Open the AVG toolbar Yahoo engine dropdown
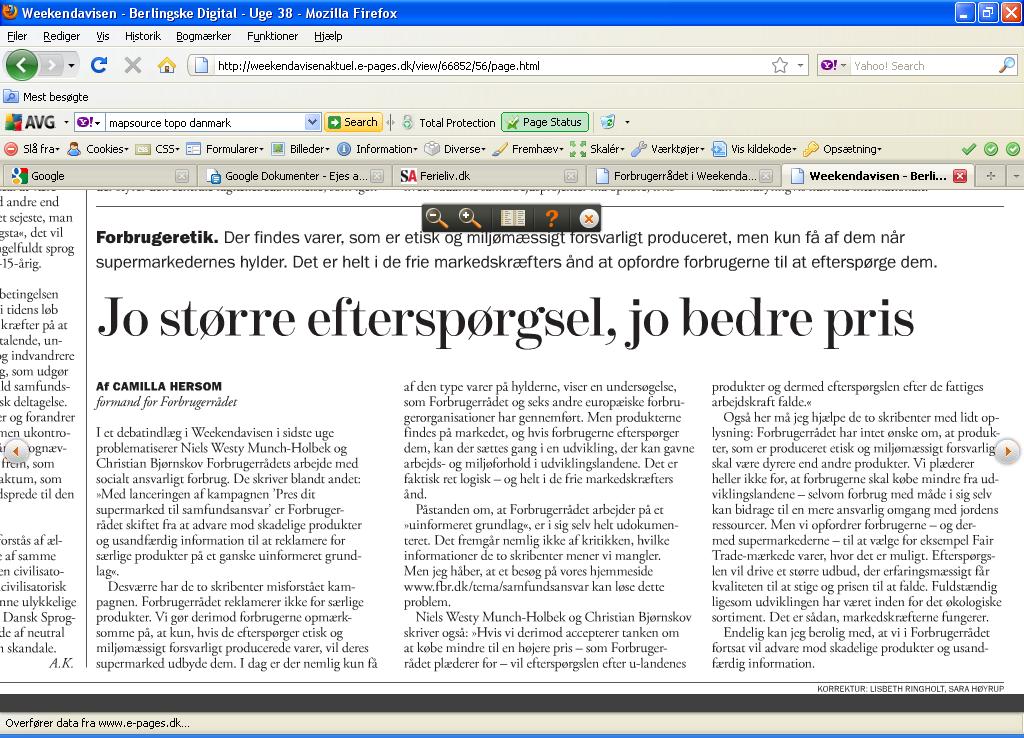Viewport: 1024px width, 738px height. coord(89,122)
